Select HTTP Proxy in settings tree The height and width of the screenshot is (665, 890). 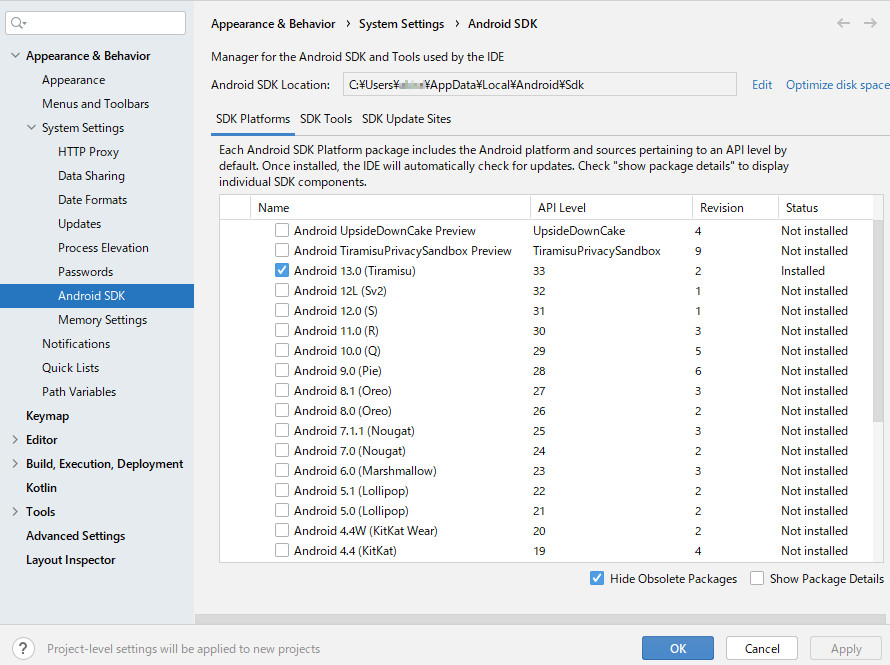point(88,151)
